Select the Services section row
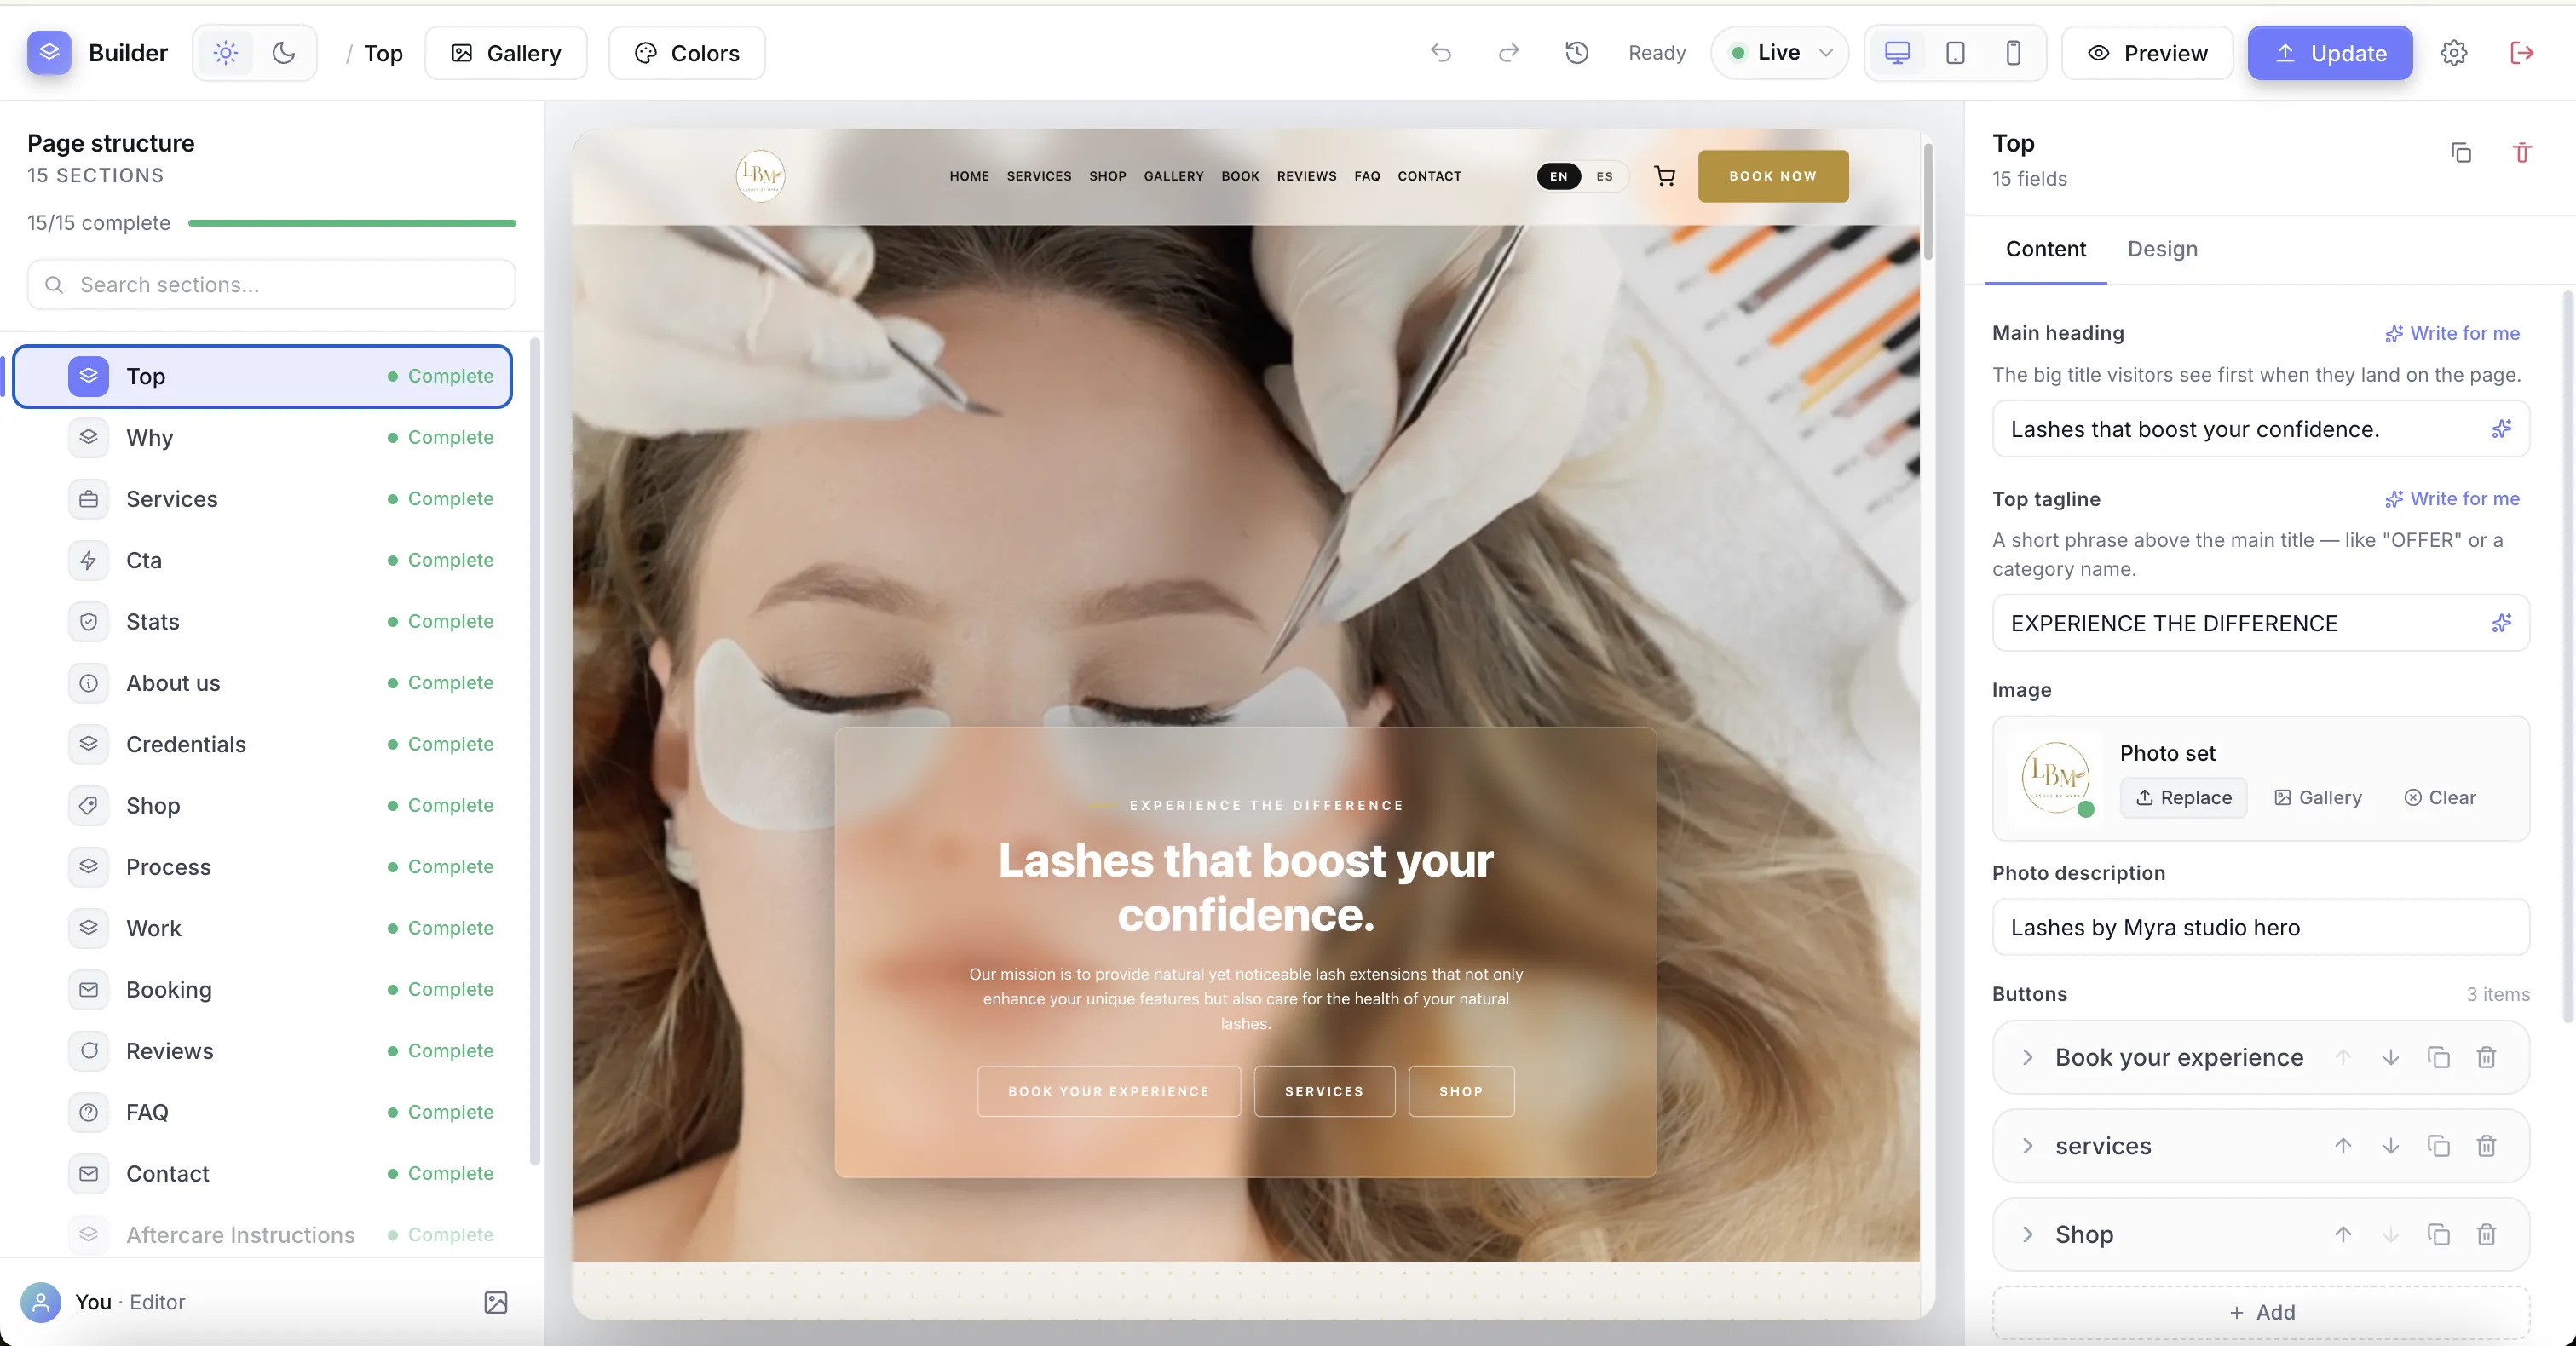 coord(263,498)
